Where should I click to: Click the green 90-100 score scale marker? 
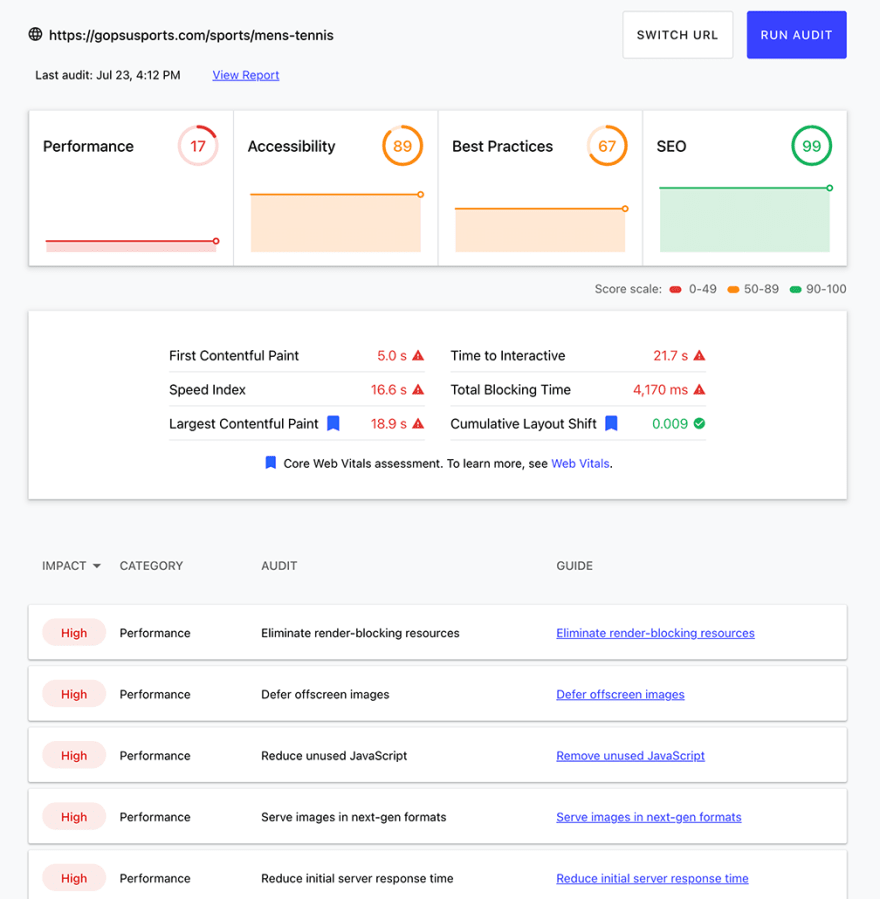[795, 289]
